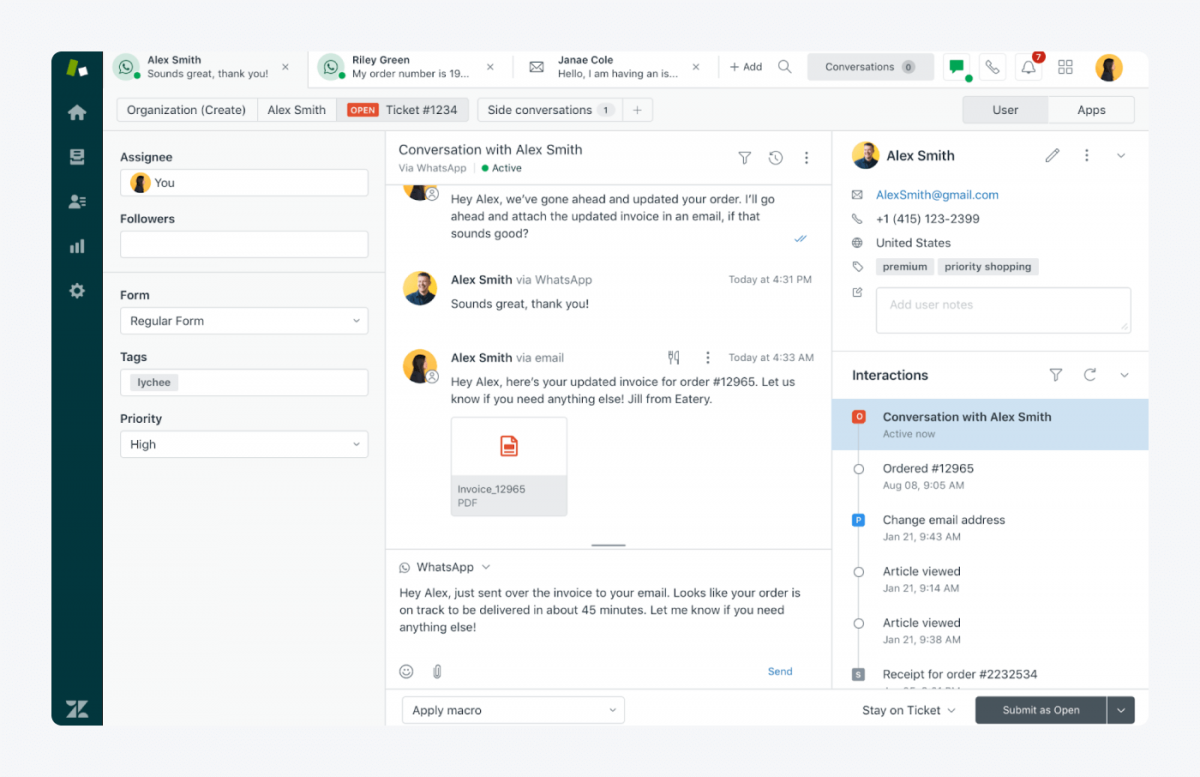The image size is (1200, 777).
Task: Filter Interactions with funnel icon
Action: tap(1056, 375)
